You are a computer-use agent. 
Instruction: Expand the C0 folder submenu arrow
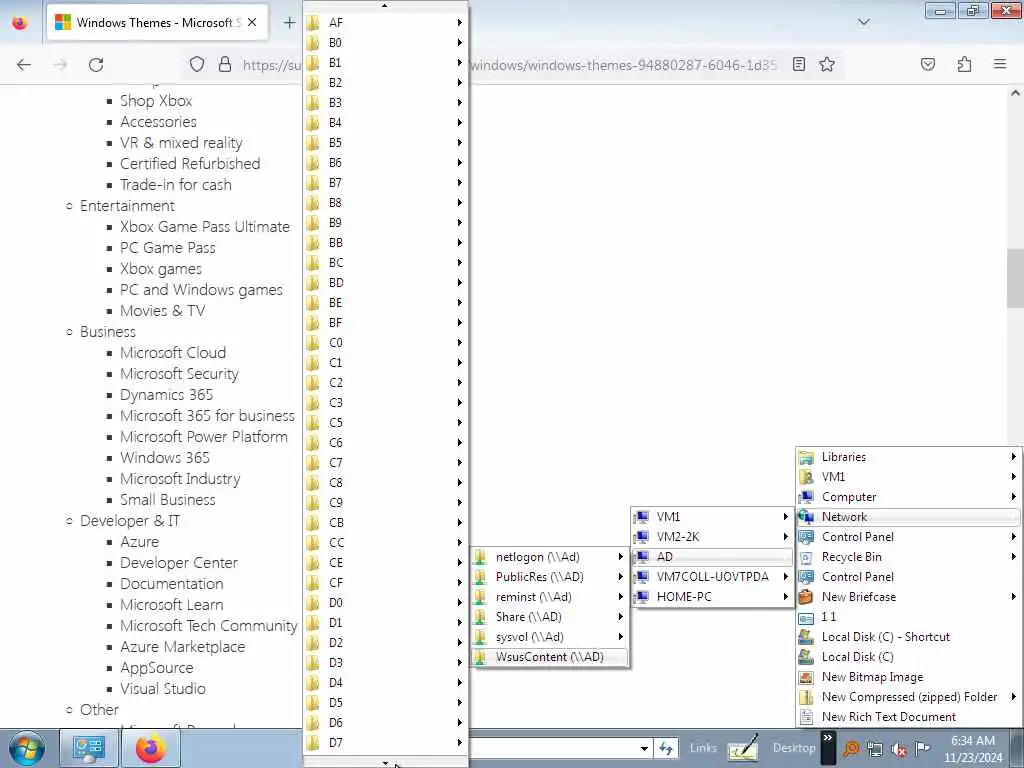coord(459,342)
